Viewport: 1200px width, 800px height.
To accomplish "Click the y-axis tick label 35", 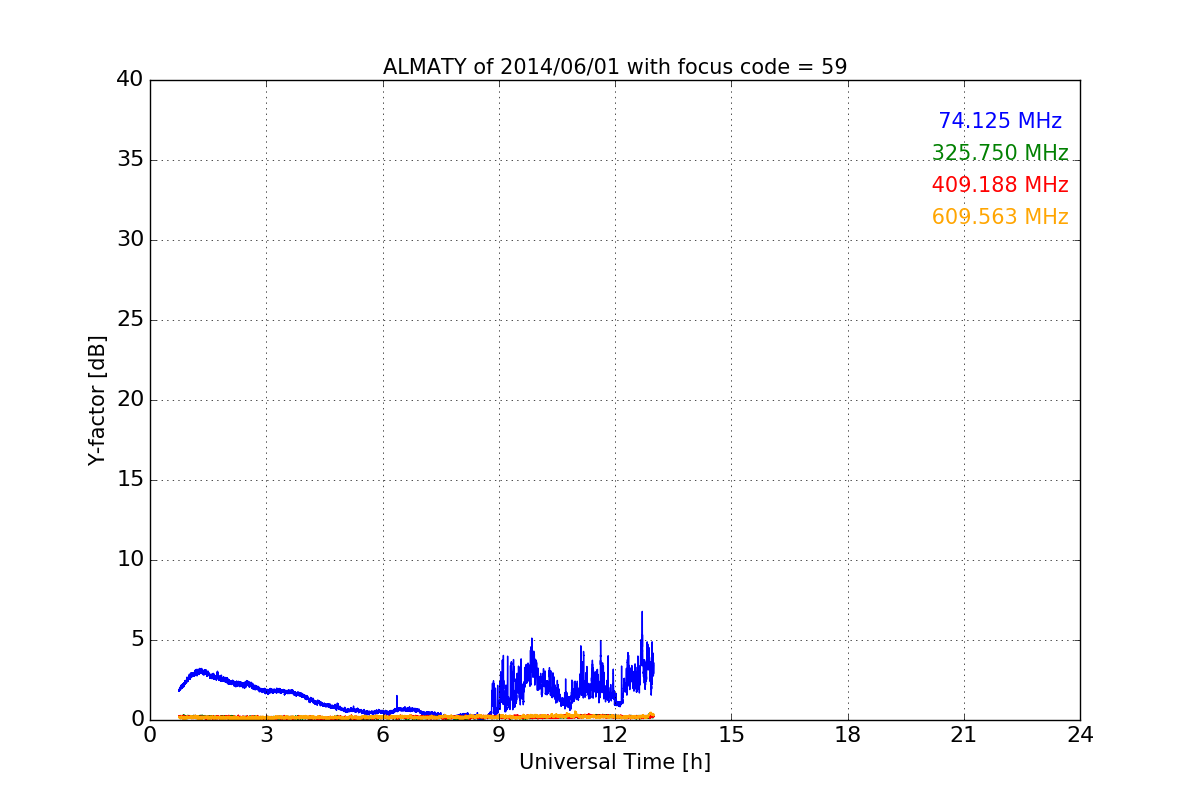I will [x=130, y=160].
